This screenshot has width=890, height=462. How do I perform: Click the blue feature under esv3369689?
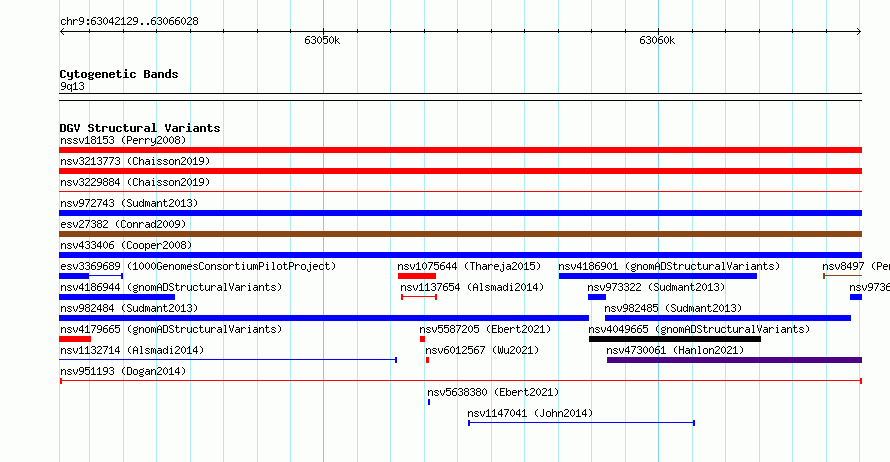pos(91,276)
